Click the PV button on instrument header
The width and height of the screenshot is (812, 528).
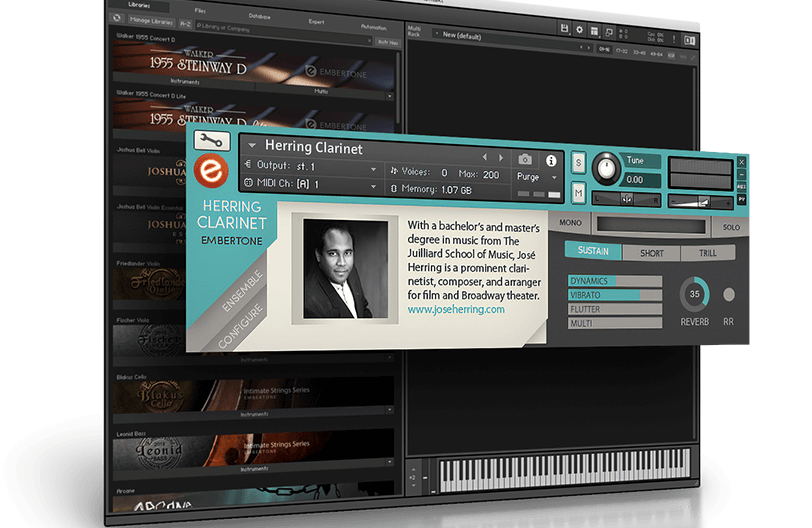click(x=742, y=199)
